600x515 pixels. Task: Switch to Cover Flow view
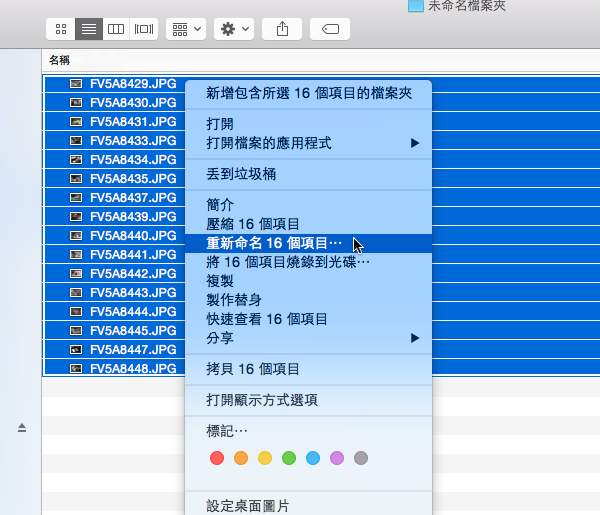tap(145, 29)
